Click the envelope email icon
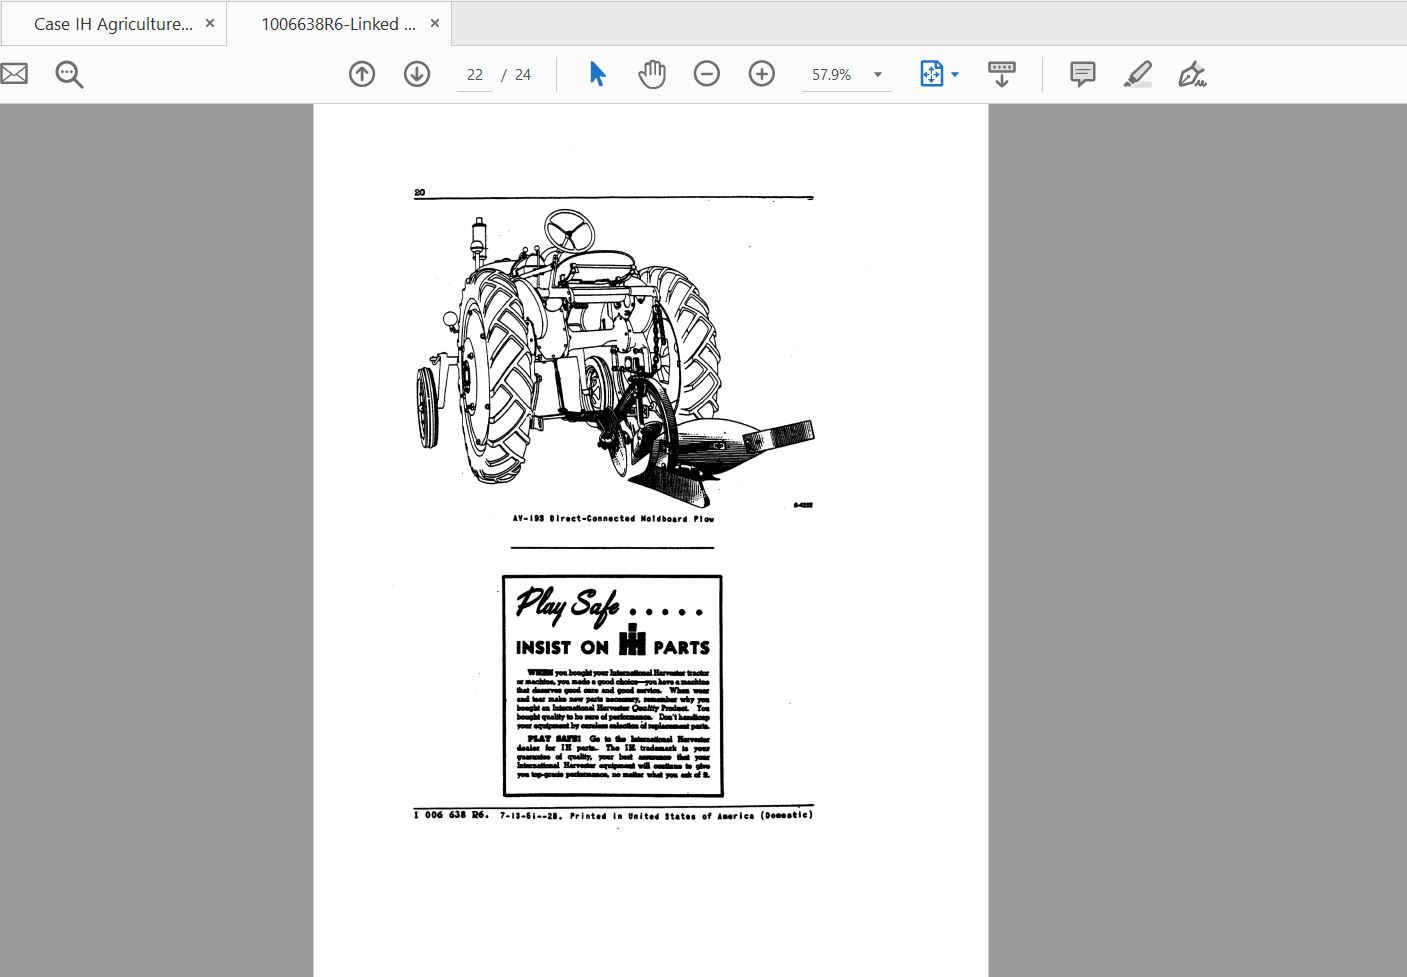Viewport: 1407px width, 977px height. pos(13,74)
